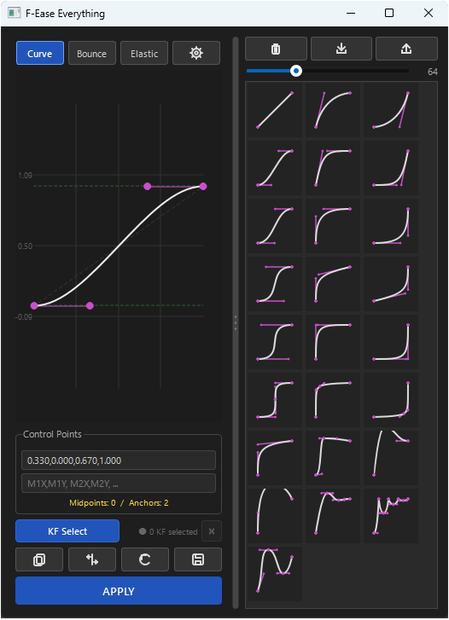Click the save preset floppy disk icon

coord(198,560)
